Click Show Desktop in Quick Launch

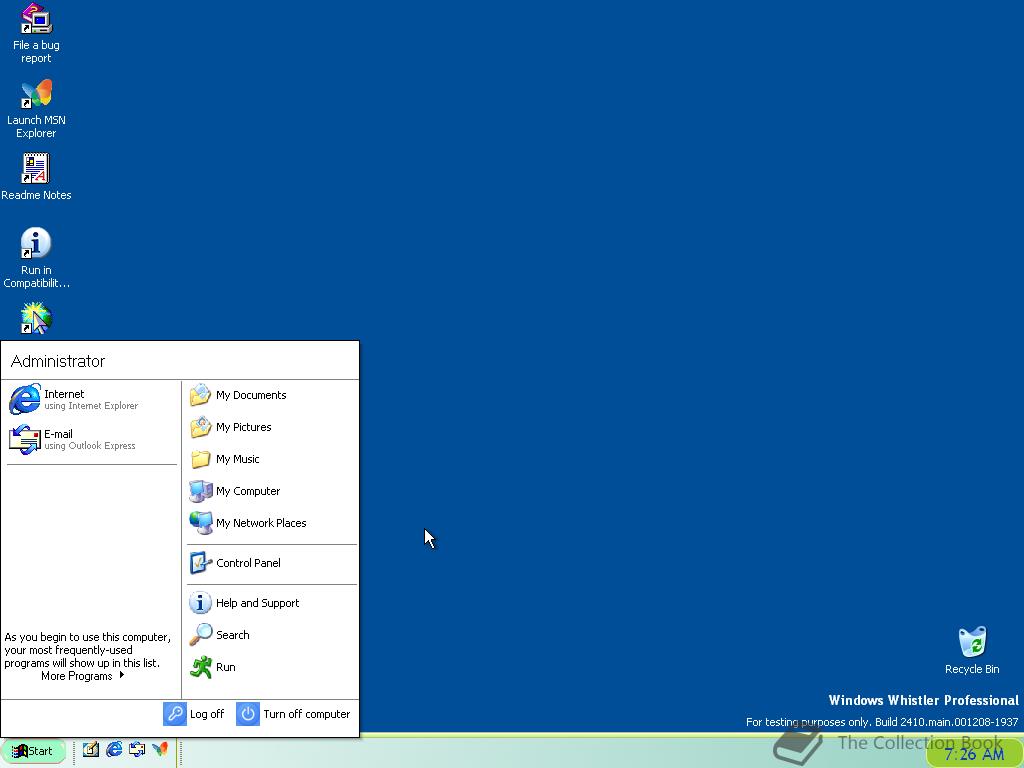[x=91, y=750]
